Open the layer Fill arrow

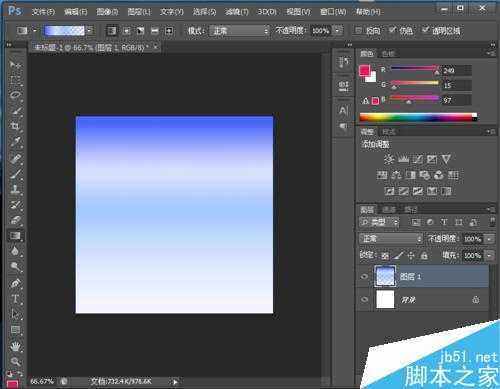pos(489,256)
